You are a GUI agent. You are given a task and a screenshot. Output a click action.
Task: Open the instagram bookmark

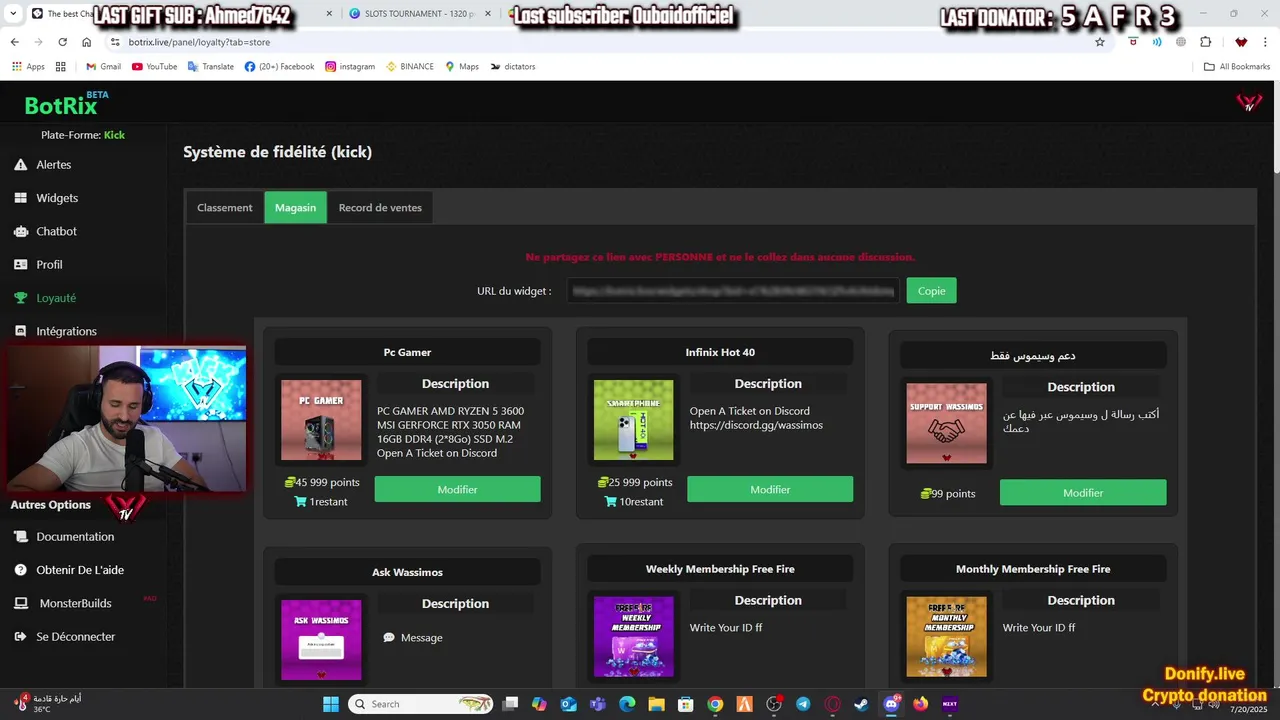pos(349,67)
